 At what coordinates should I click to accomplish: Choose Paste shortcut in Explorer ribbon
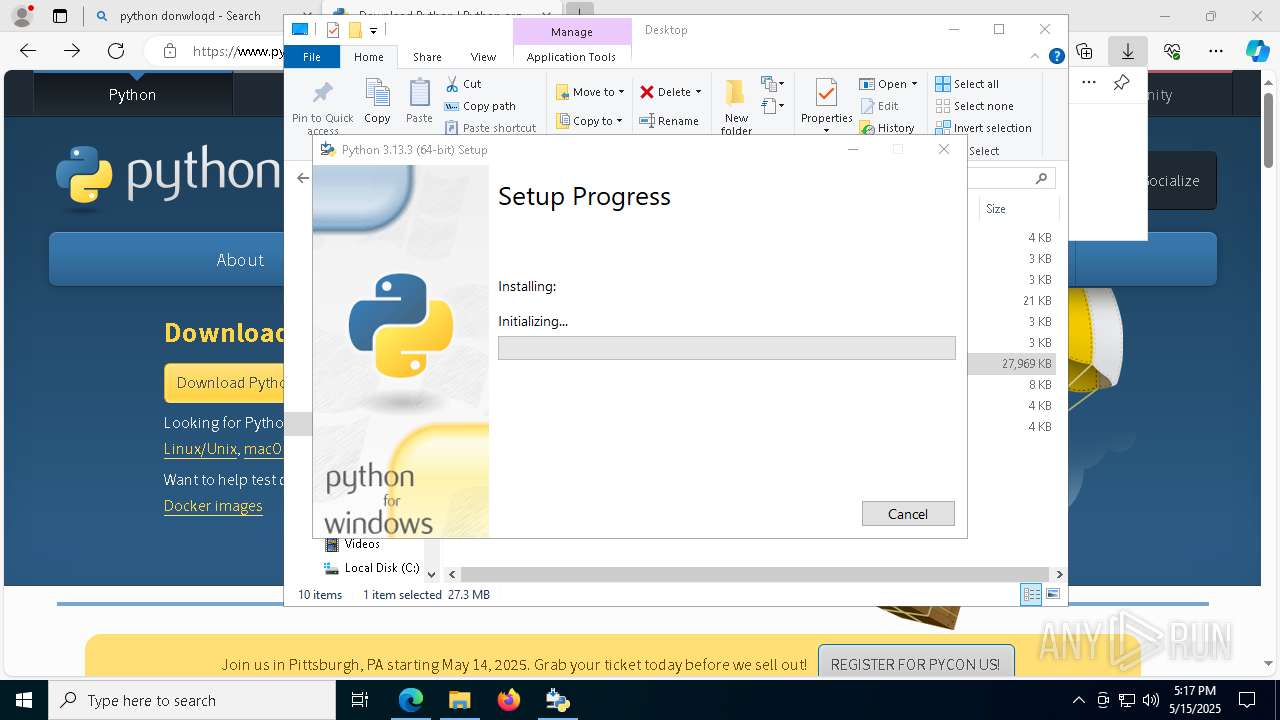(490, 128)
